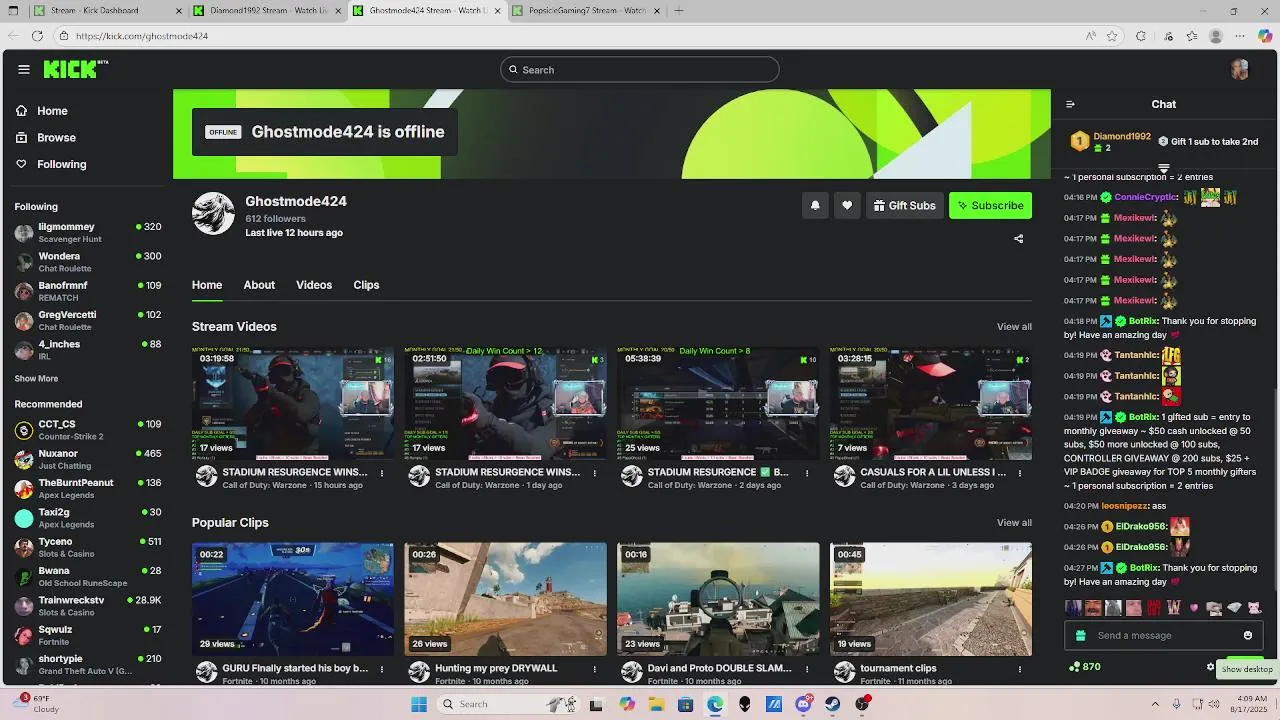Switch to the Clips tab
Screen dimensions: 1280x720
coord(366,285)
